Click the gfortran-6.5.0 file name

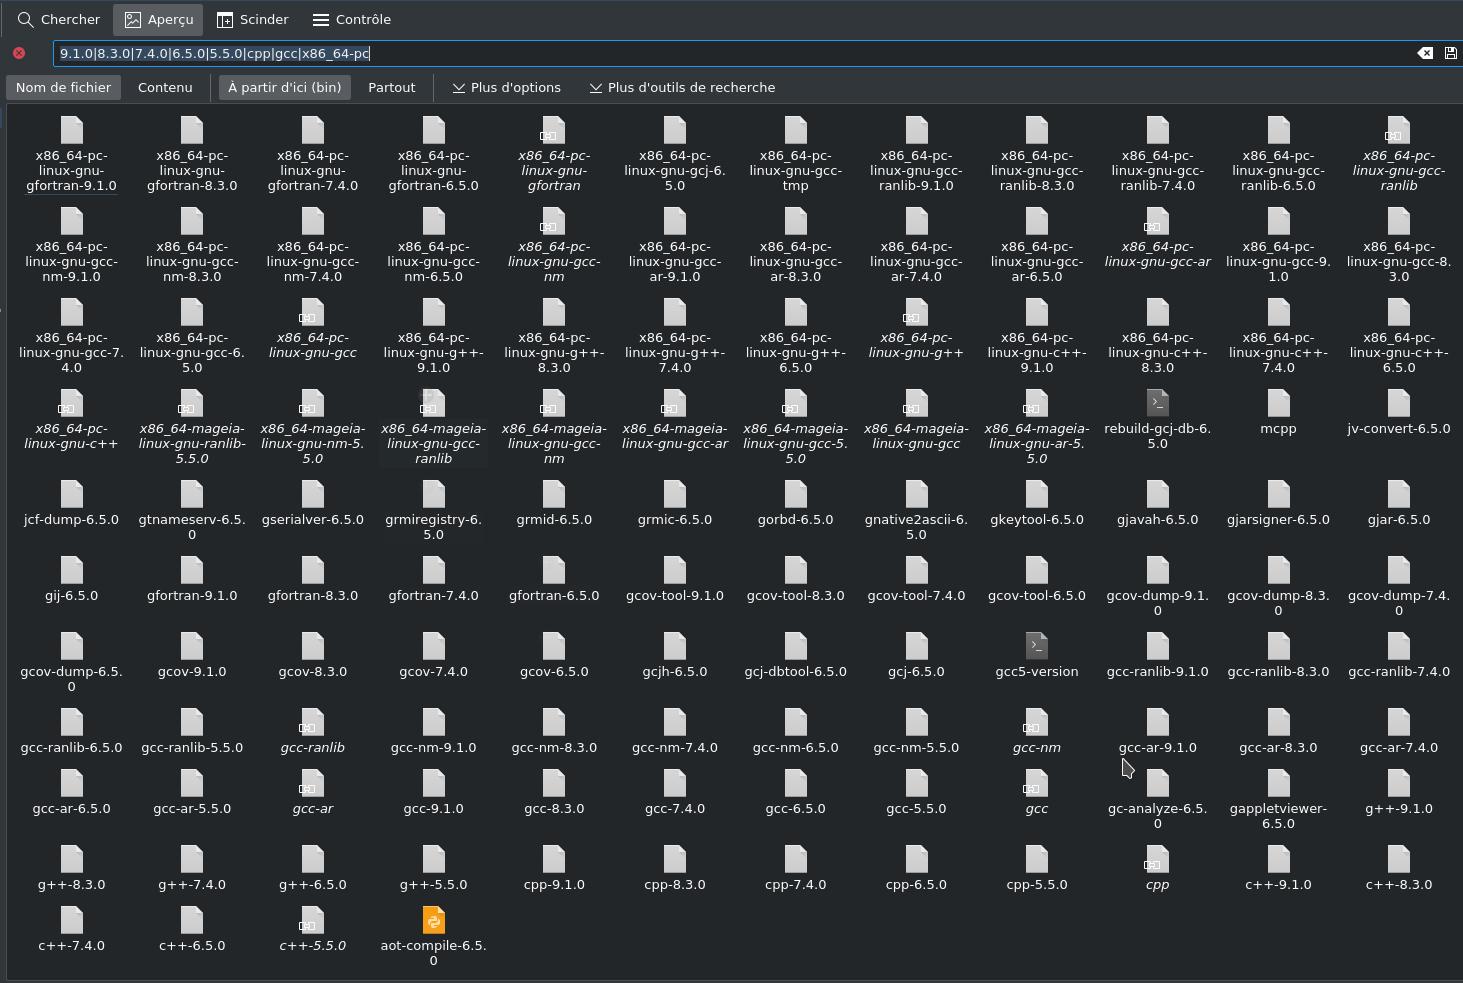coord(554,595)
